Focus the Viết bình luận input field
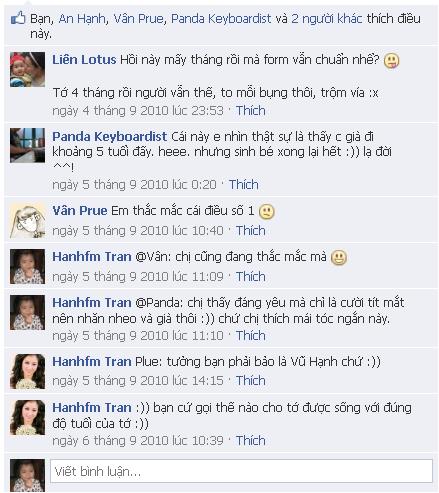 (x=241, y=471)
